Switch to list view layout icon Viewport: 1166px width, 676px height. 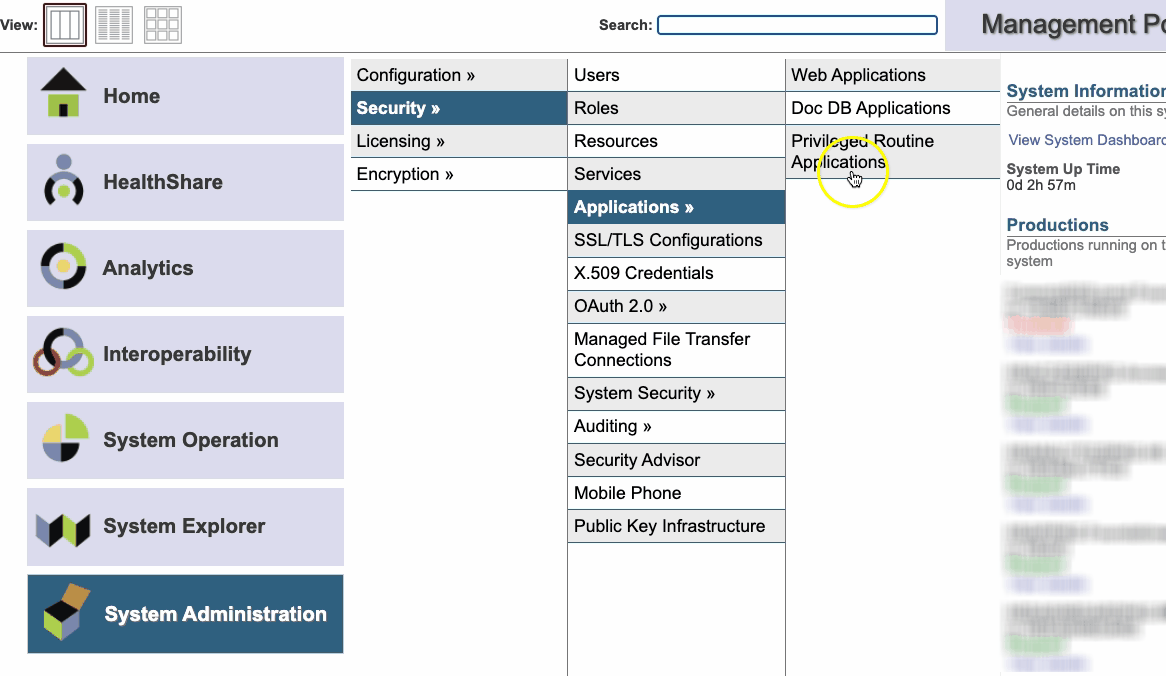click(114, 25)
